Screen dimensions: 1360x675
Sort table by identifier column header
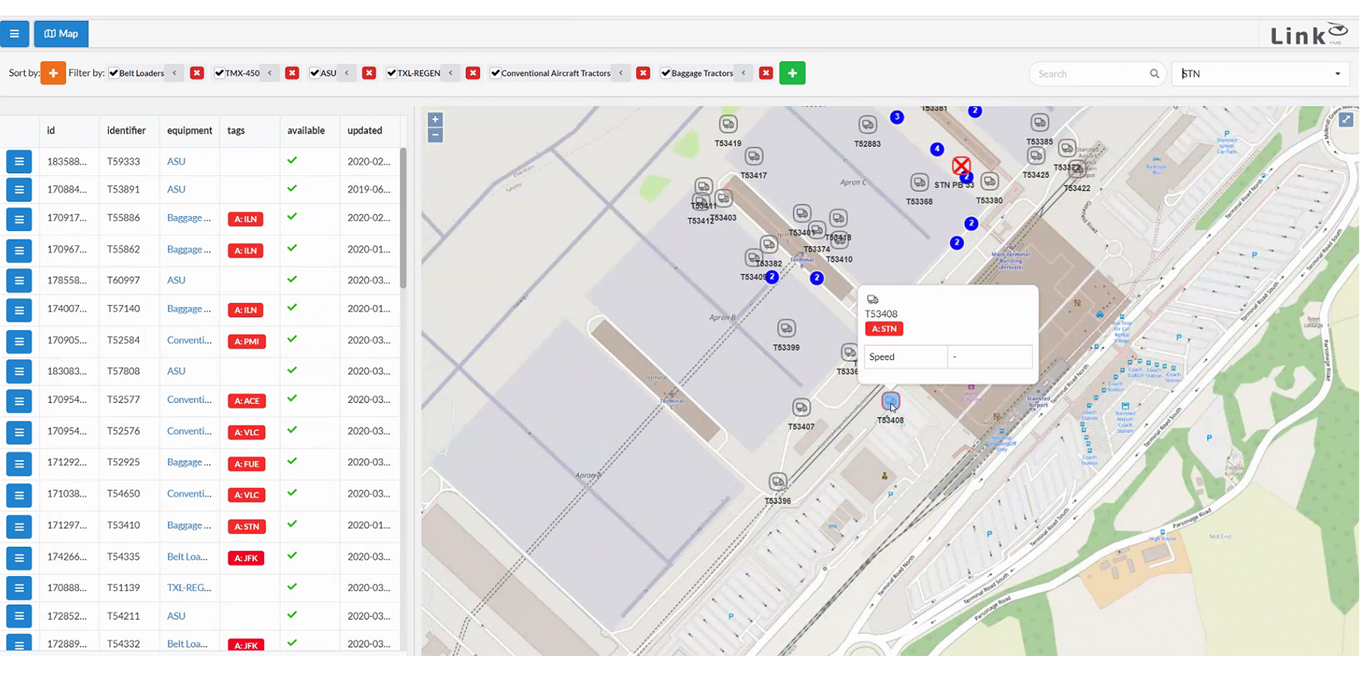click(126, 130)
